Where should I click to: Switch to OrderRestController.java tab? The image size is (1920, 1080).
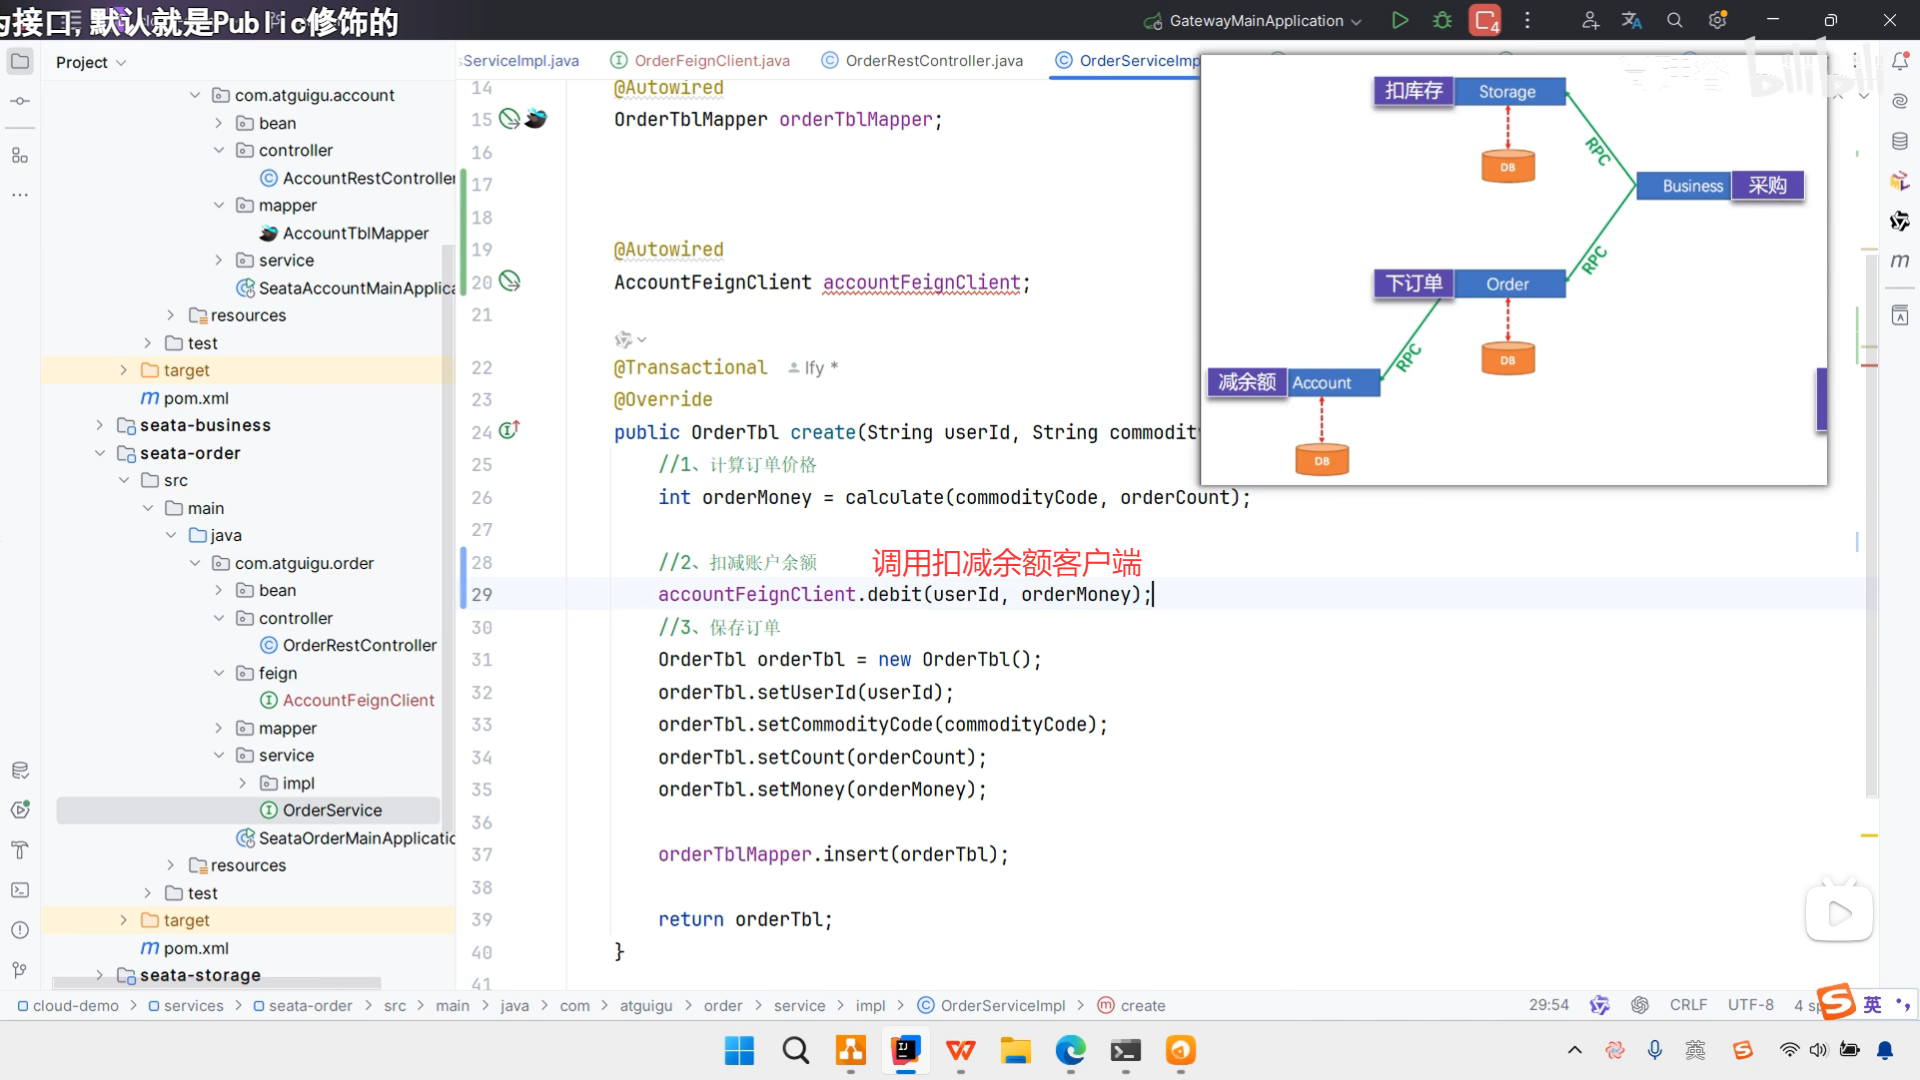click(x=933, y=61)
